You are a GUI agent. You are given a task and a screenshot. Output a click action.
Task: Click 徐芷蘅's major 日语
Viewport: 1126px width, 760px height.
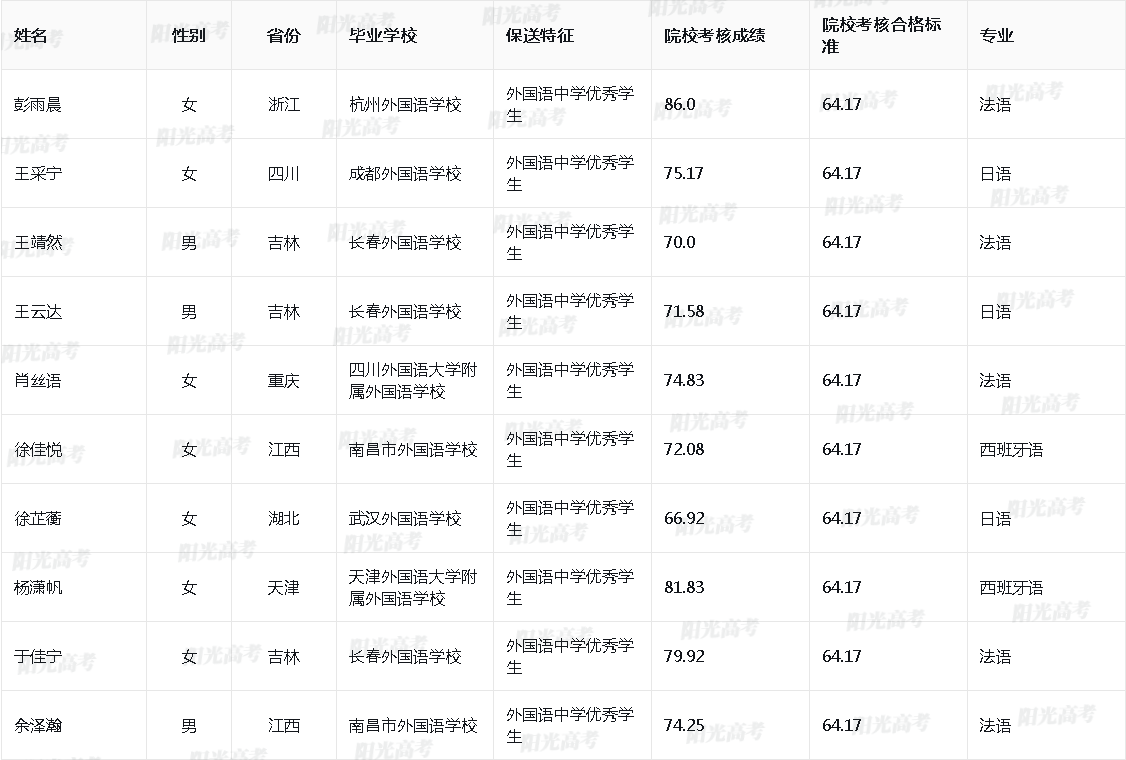[x=995, y=518]
